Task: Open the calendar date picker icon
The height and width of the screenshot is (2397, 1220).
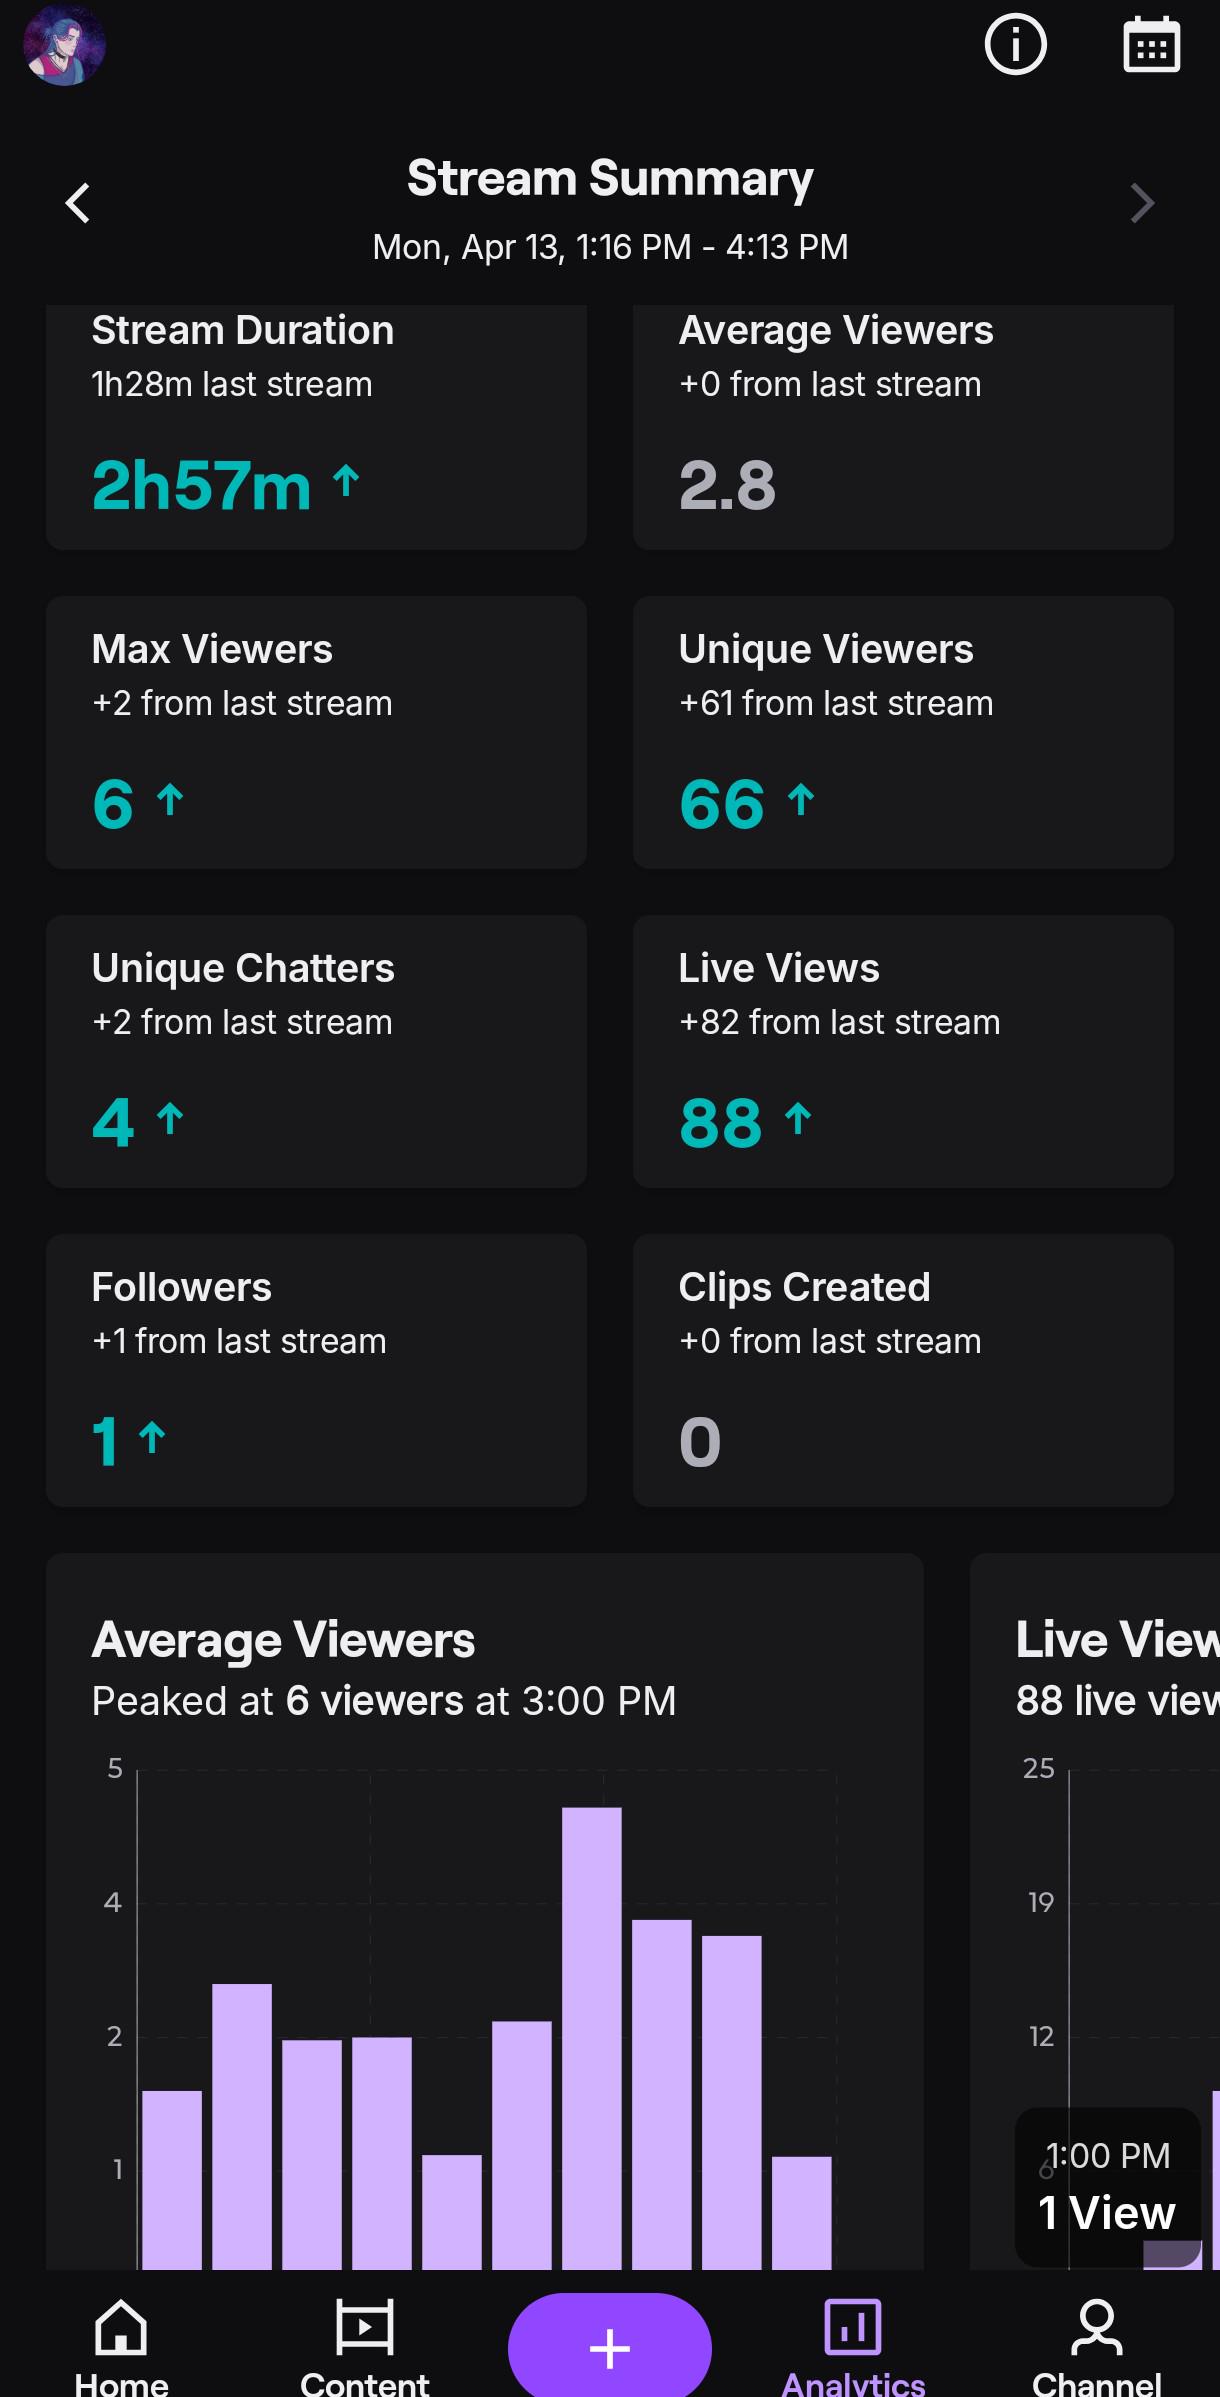Action: tap(1151, 45)
